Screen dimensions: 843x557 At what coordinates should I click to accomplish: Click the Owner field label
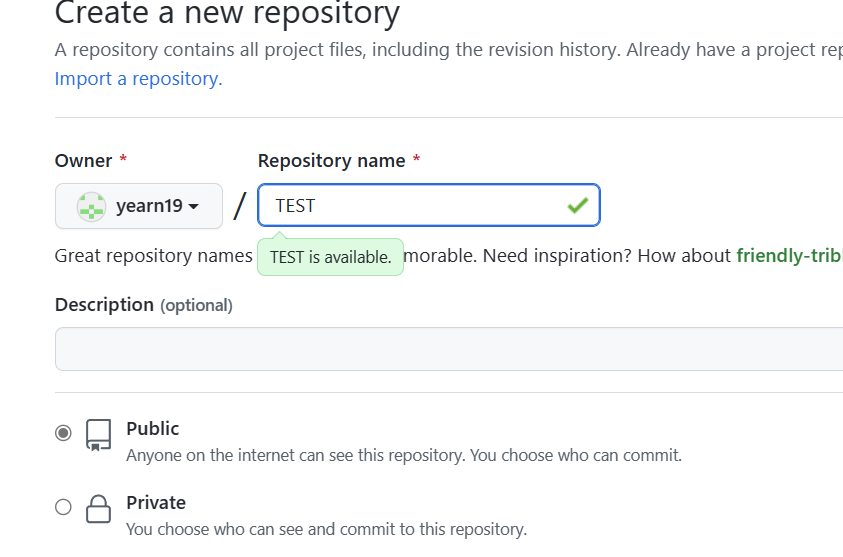pos(83,161)
